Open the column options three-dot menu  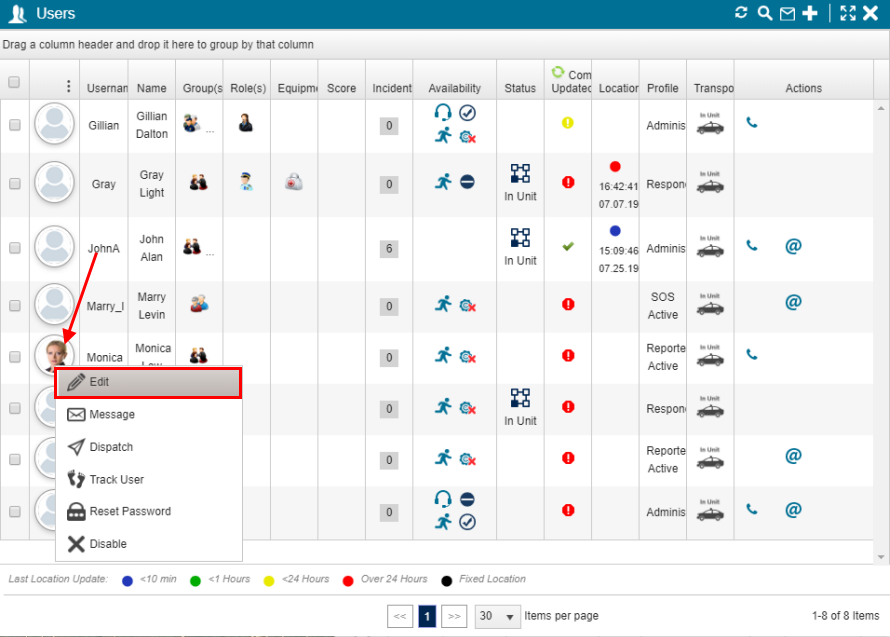pos(68,87)
